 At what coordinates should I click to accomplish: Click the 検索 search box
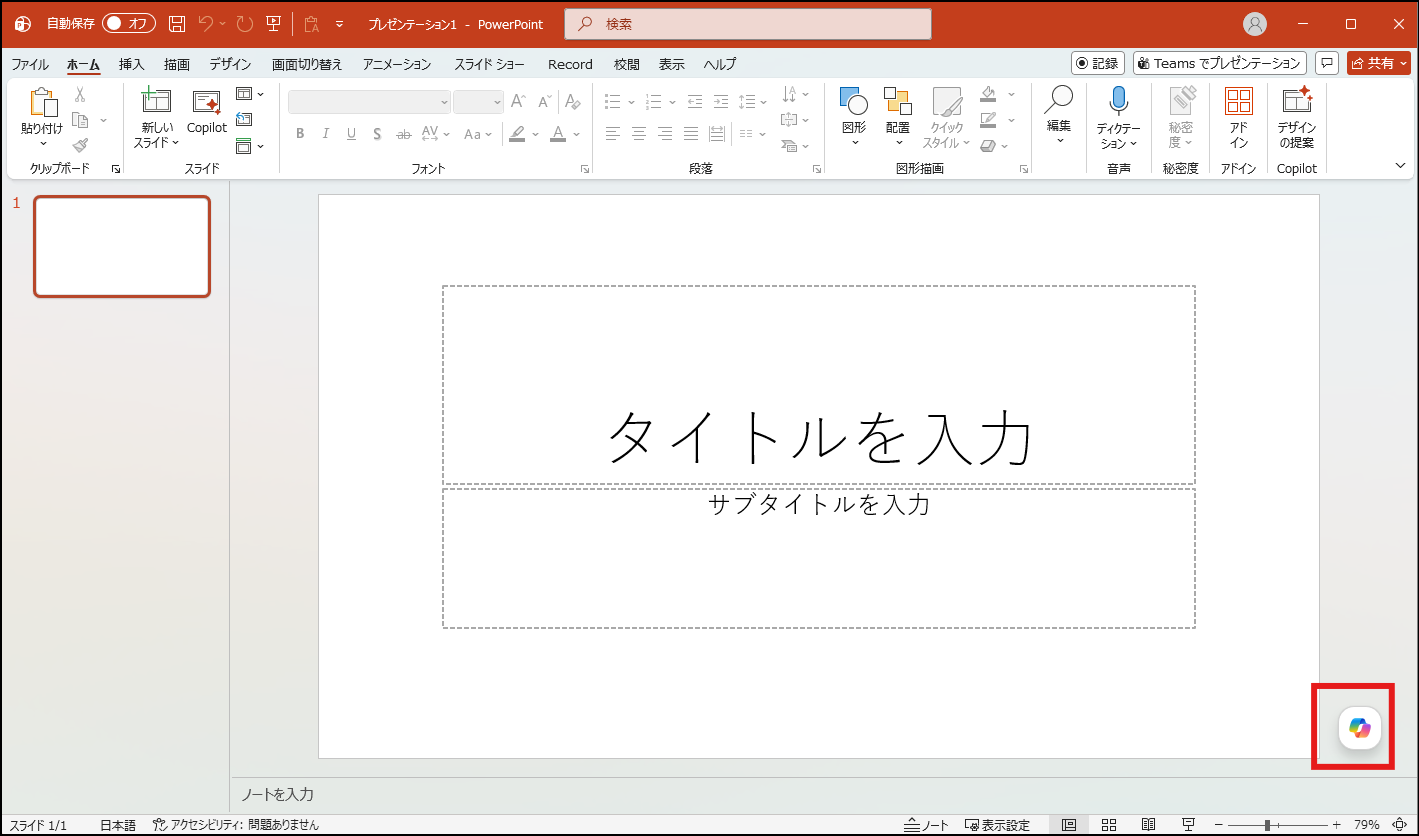pyautogui.click(x=748, y=24)
